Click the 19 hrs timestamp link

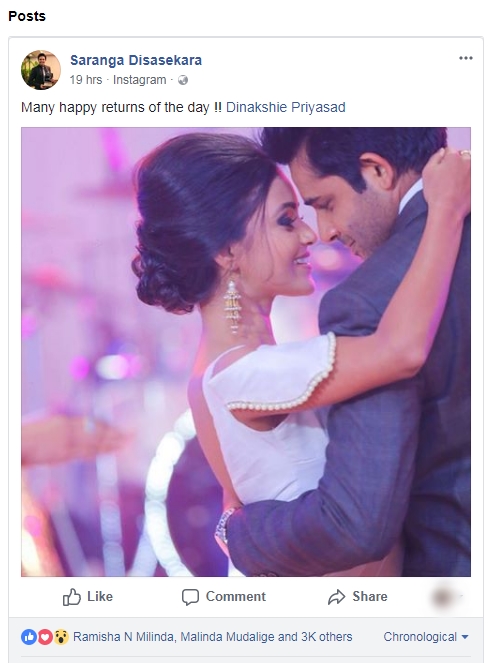click(86, 80)
